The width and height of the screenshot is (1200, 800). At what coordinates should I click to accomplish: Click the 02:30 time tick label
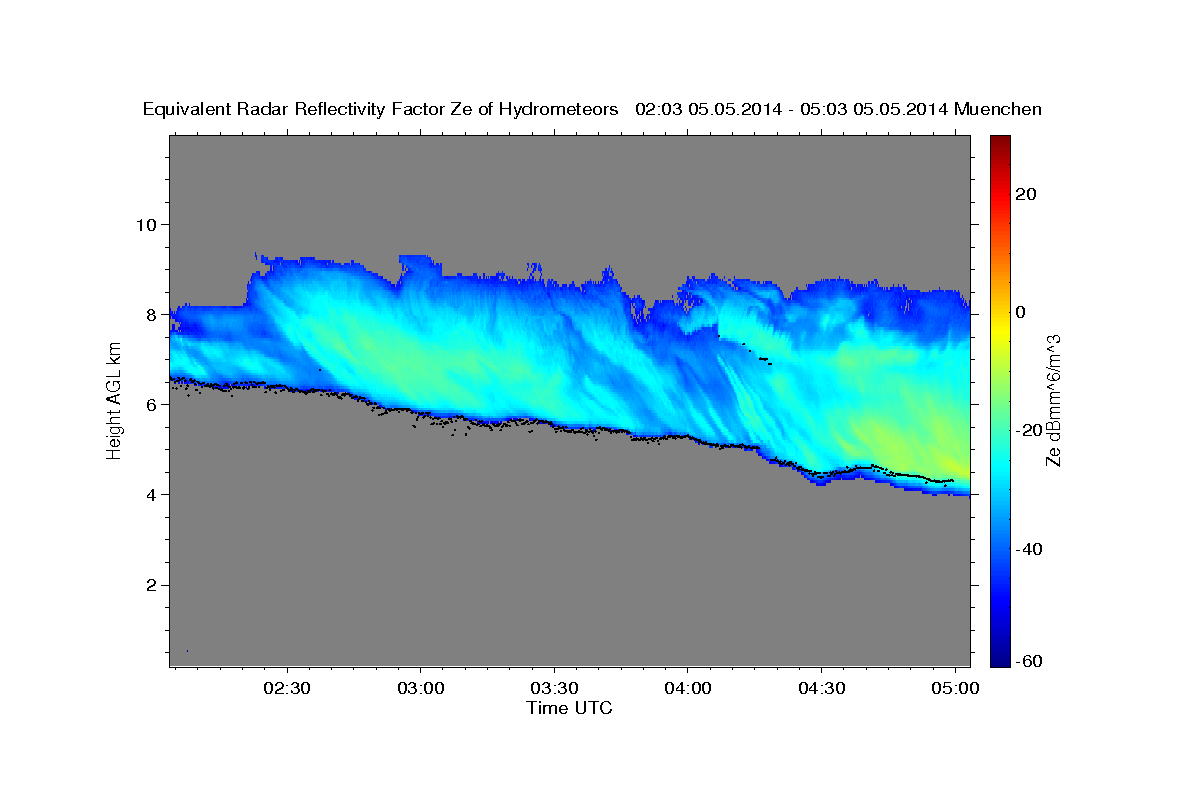[x=288, y=689]
